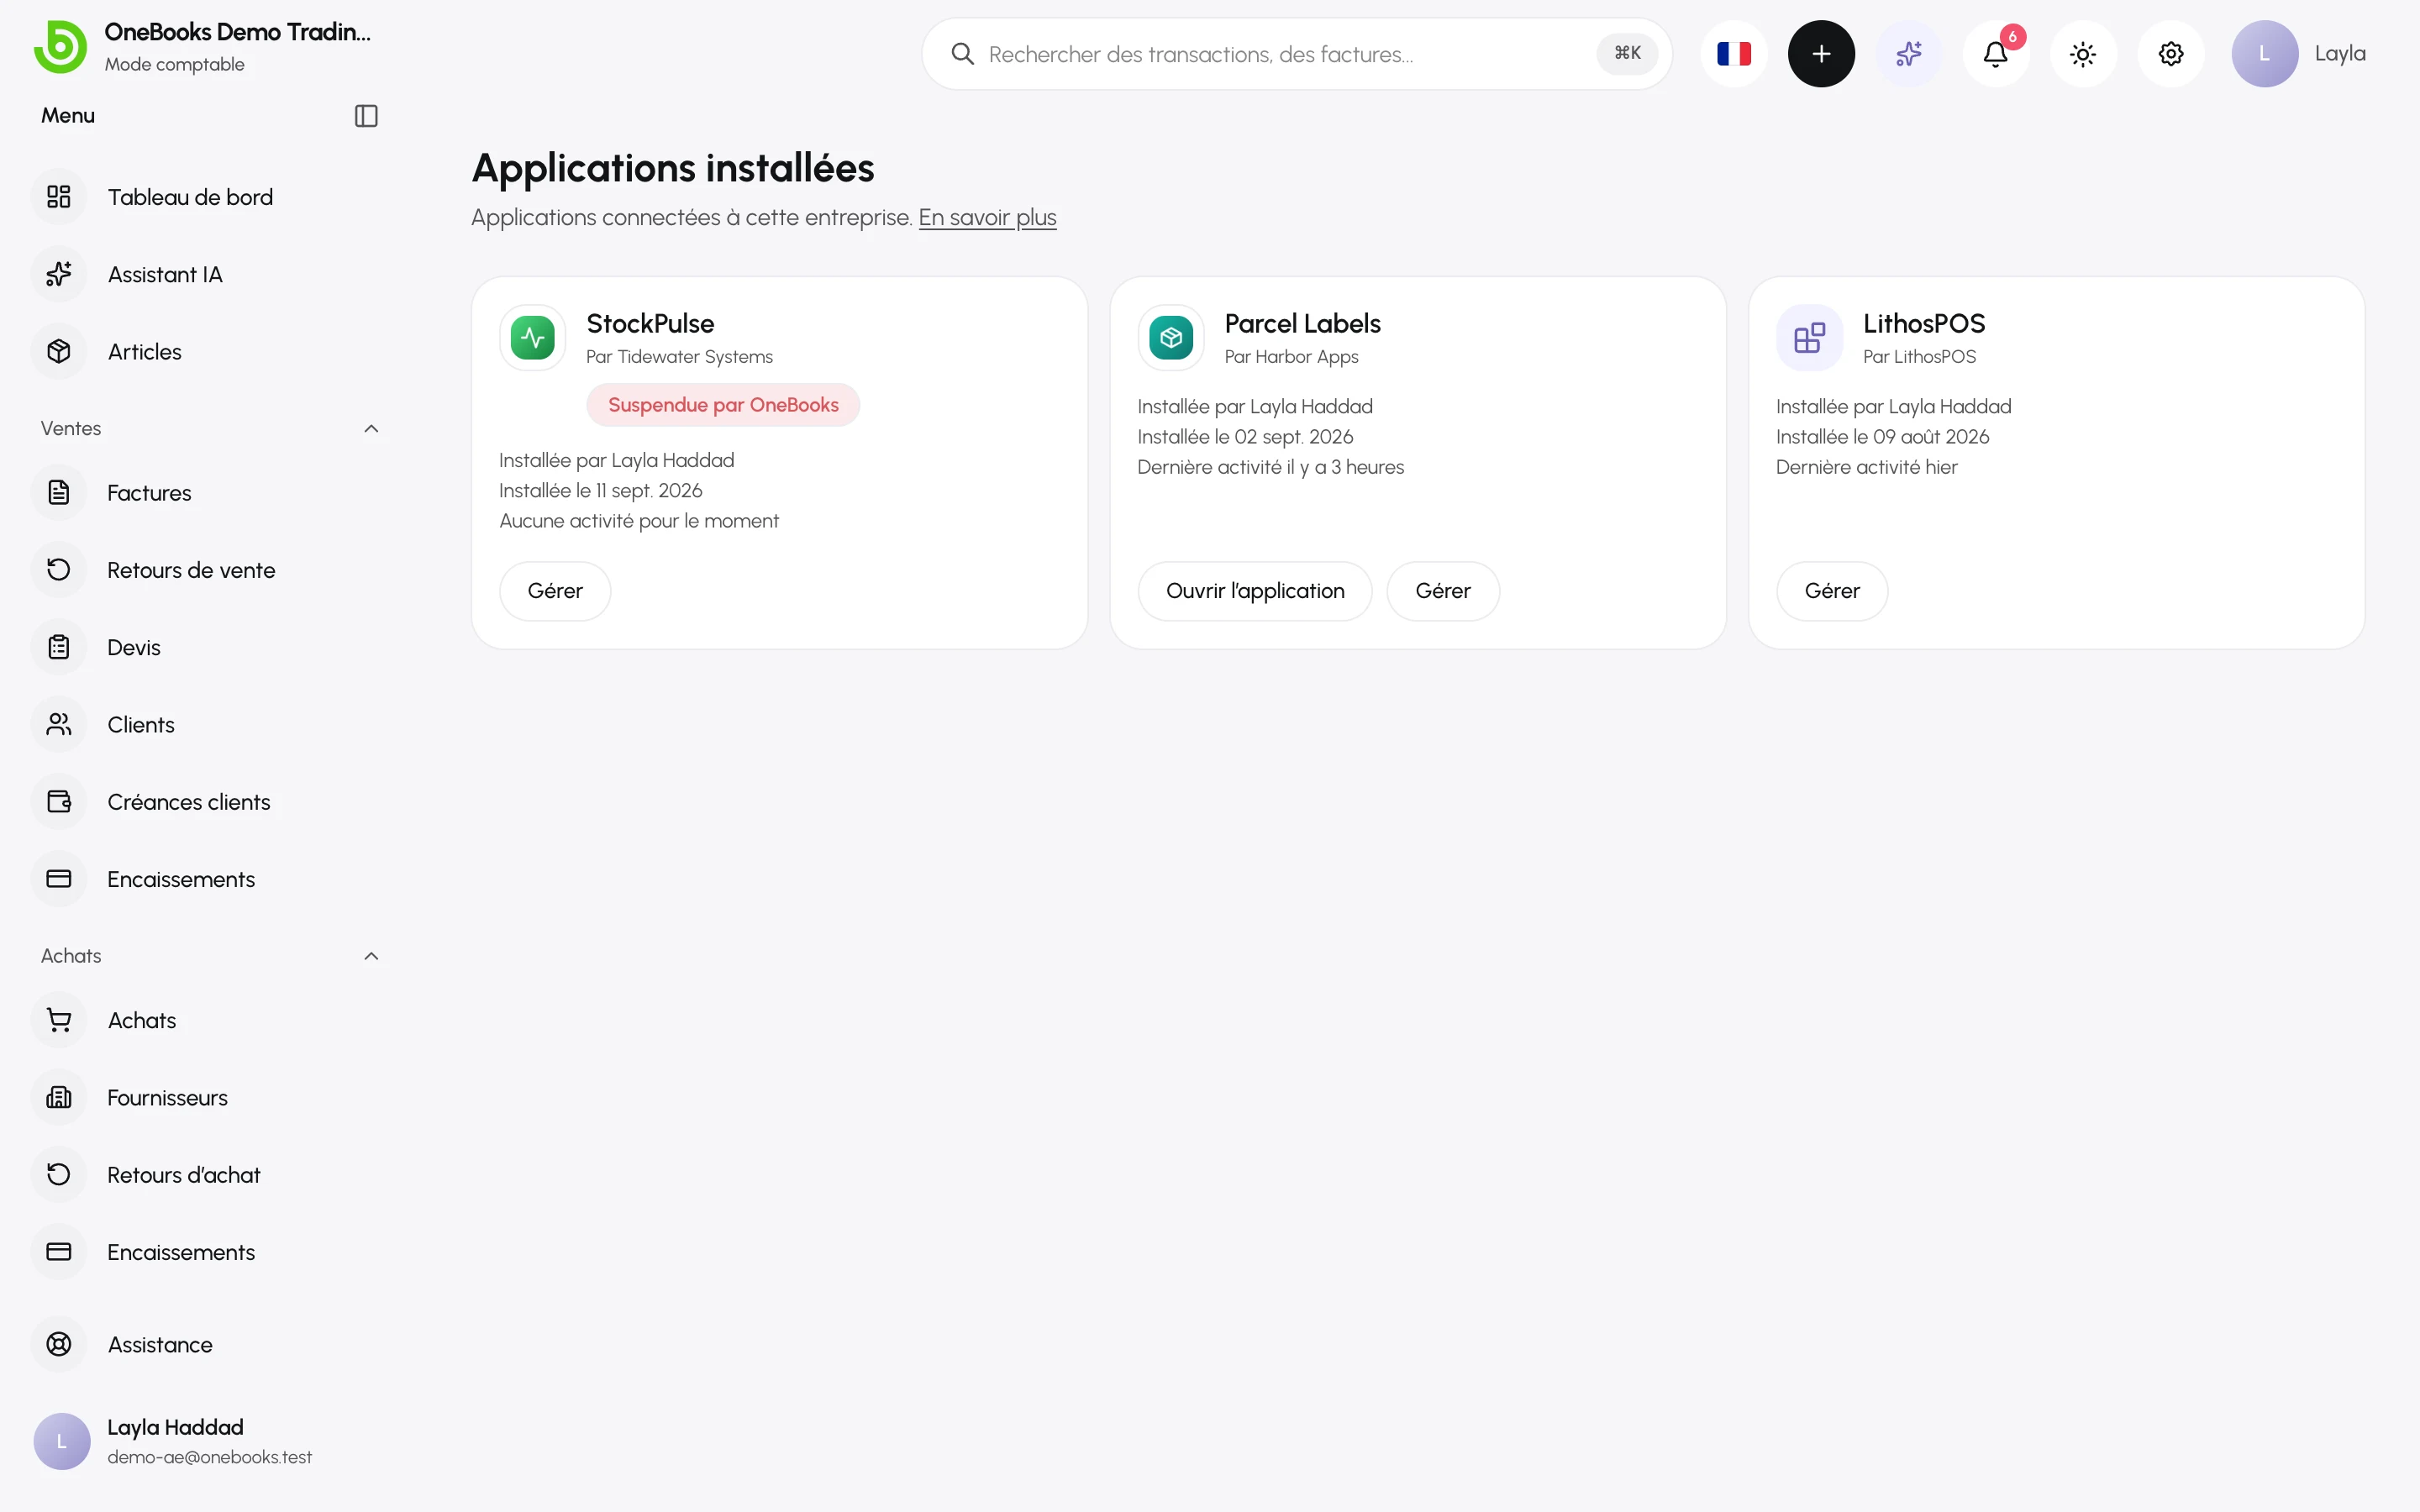2420x1512 pixels.
Task: Click the LithosPOS app icon
Action: pos(1810,338)
